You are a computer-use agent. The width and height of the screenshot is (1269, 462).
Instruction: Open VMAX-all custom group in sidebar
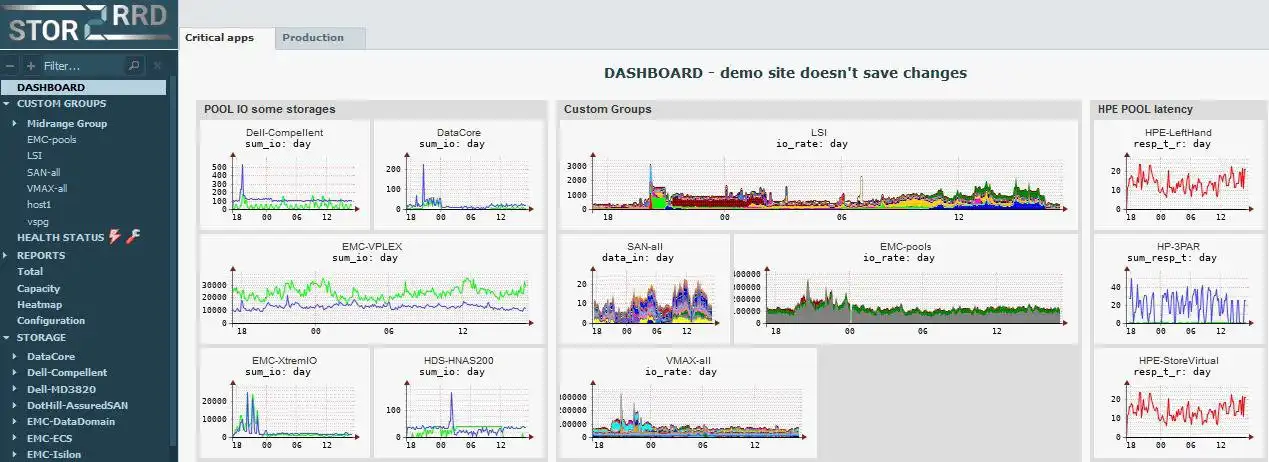(47, 188)
